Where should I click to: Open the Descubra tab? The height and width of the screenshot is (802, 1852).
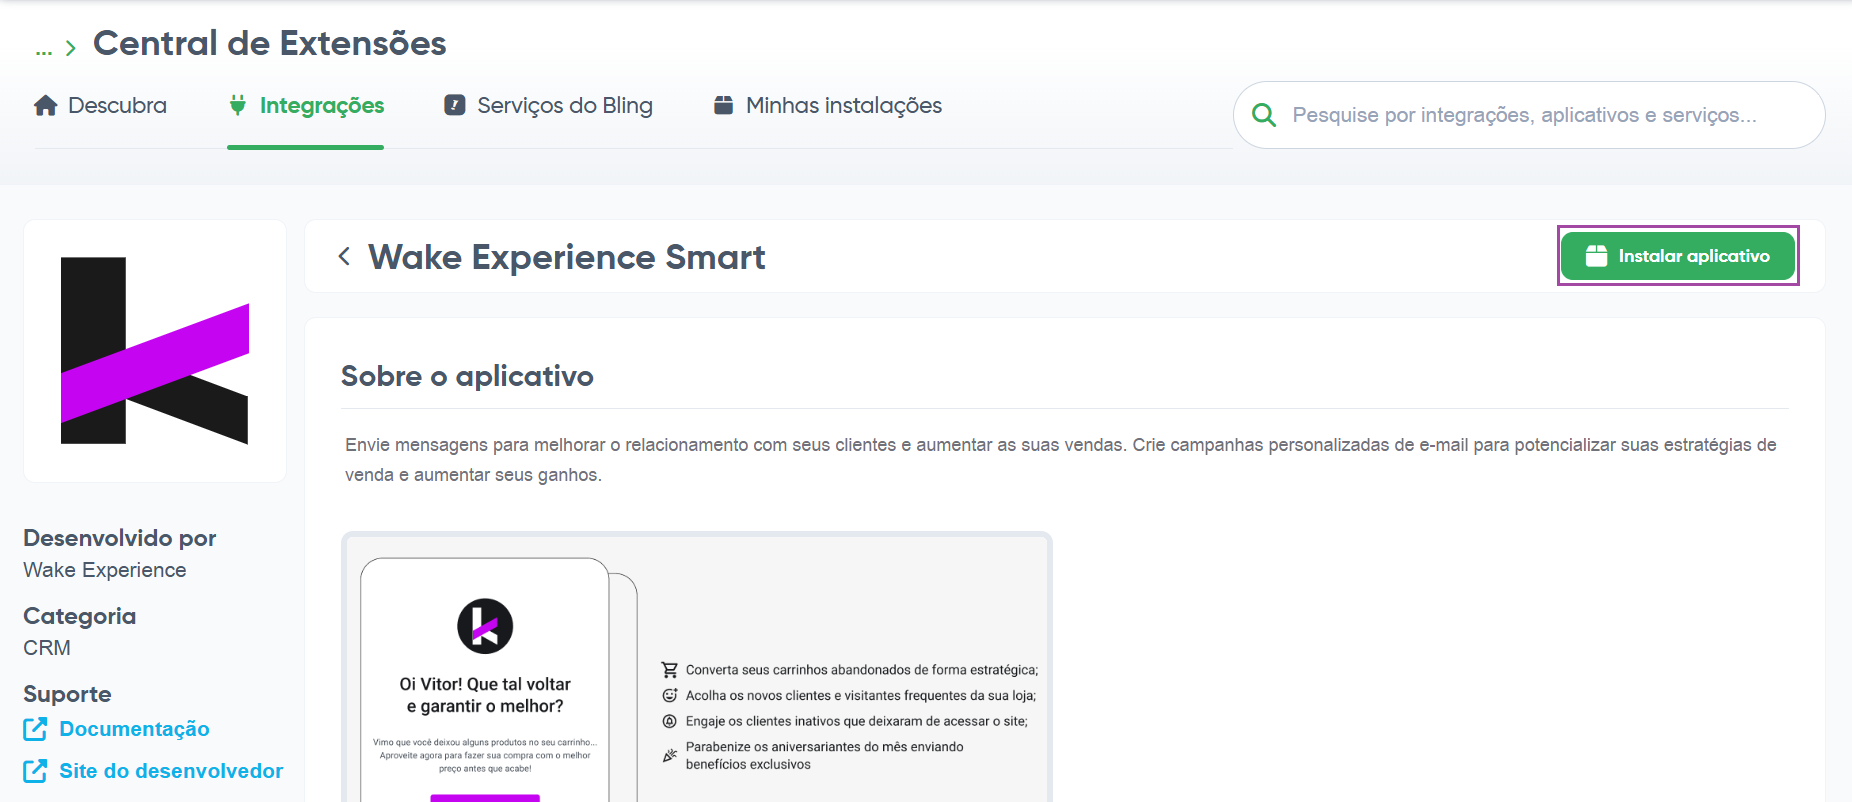coord(100,105)
